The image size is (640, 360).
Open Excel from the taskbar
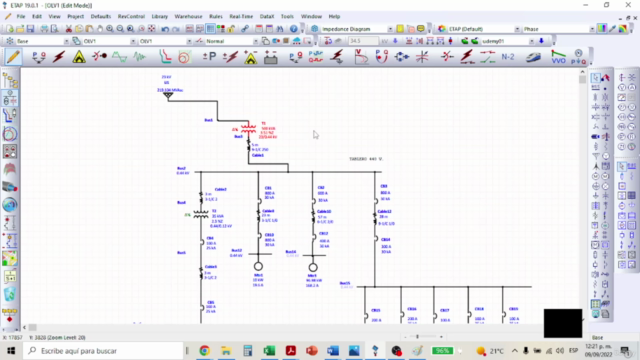(x=269, y=351)
